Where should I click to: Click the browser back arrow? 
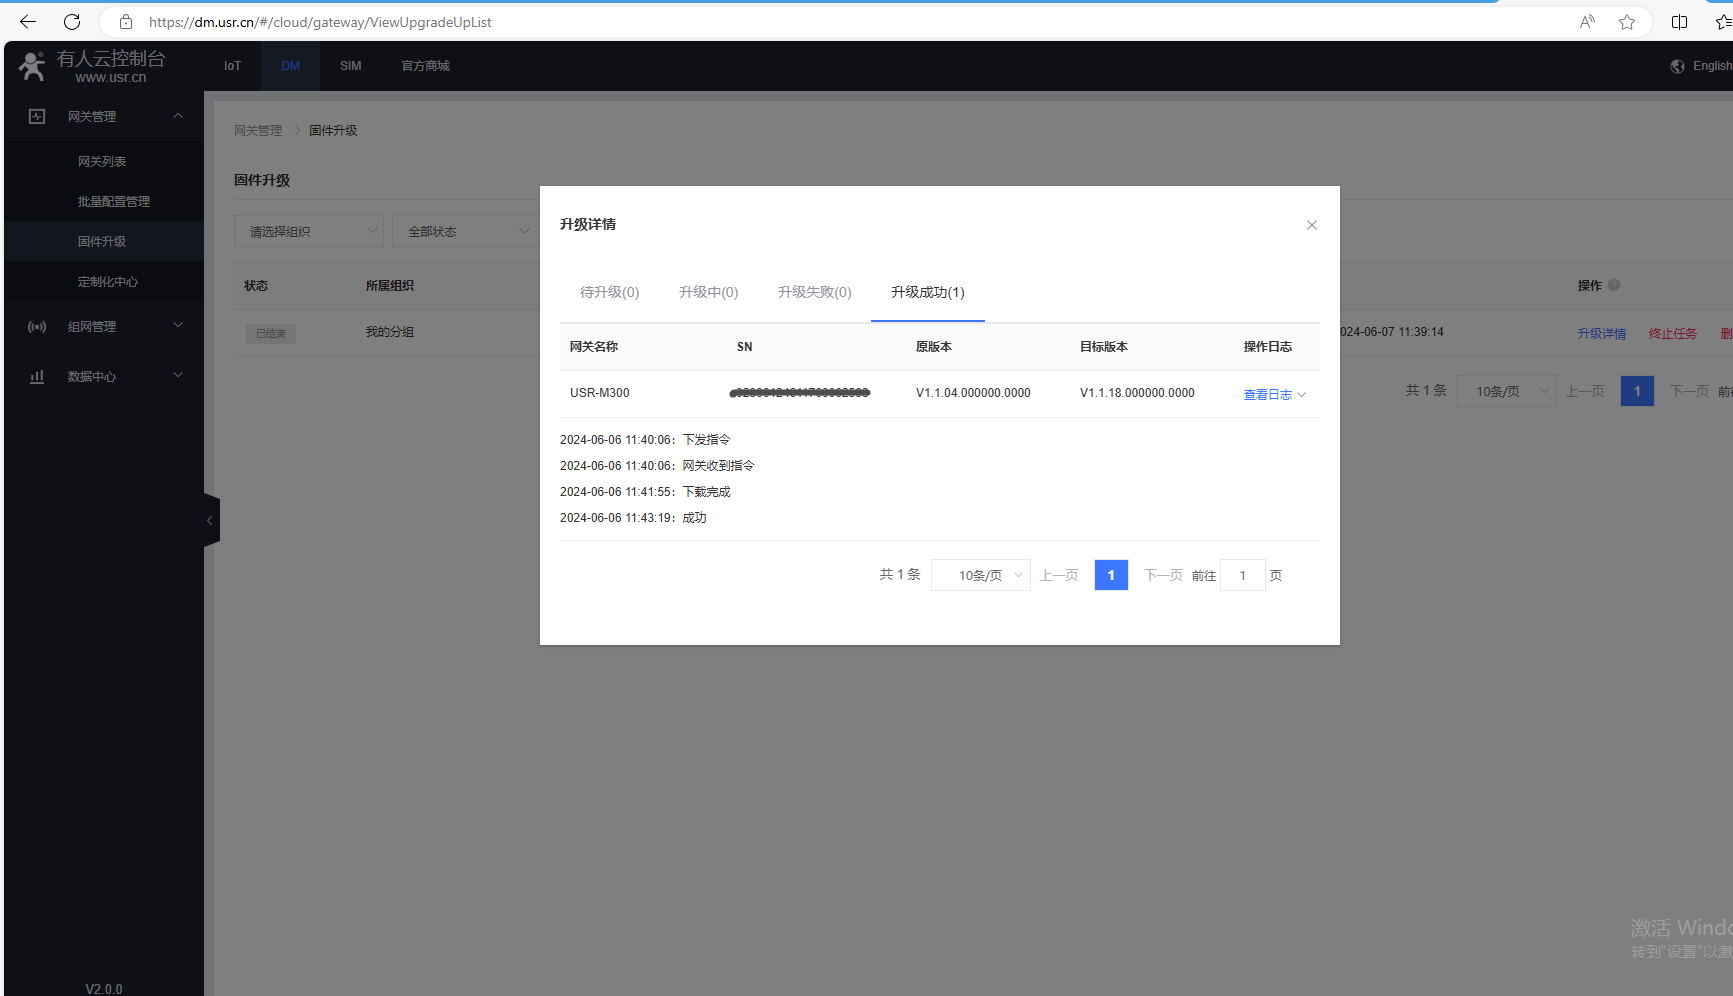click(28, 22)
